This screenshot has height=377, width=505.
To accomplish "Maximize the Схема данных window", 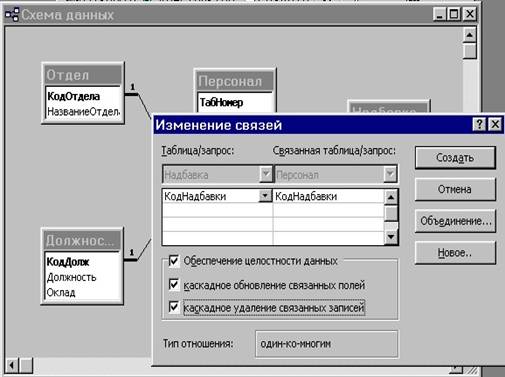I will click(454, 14).
